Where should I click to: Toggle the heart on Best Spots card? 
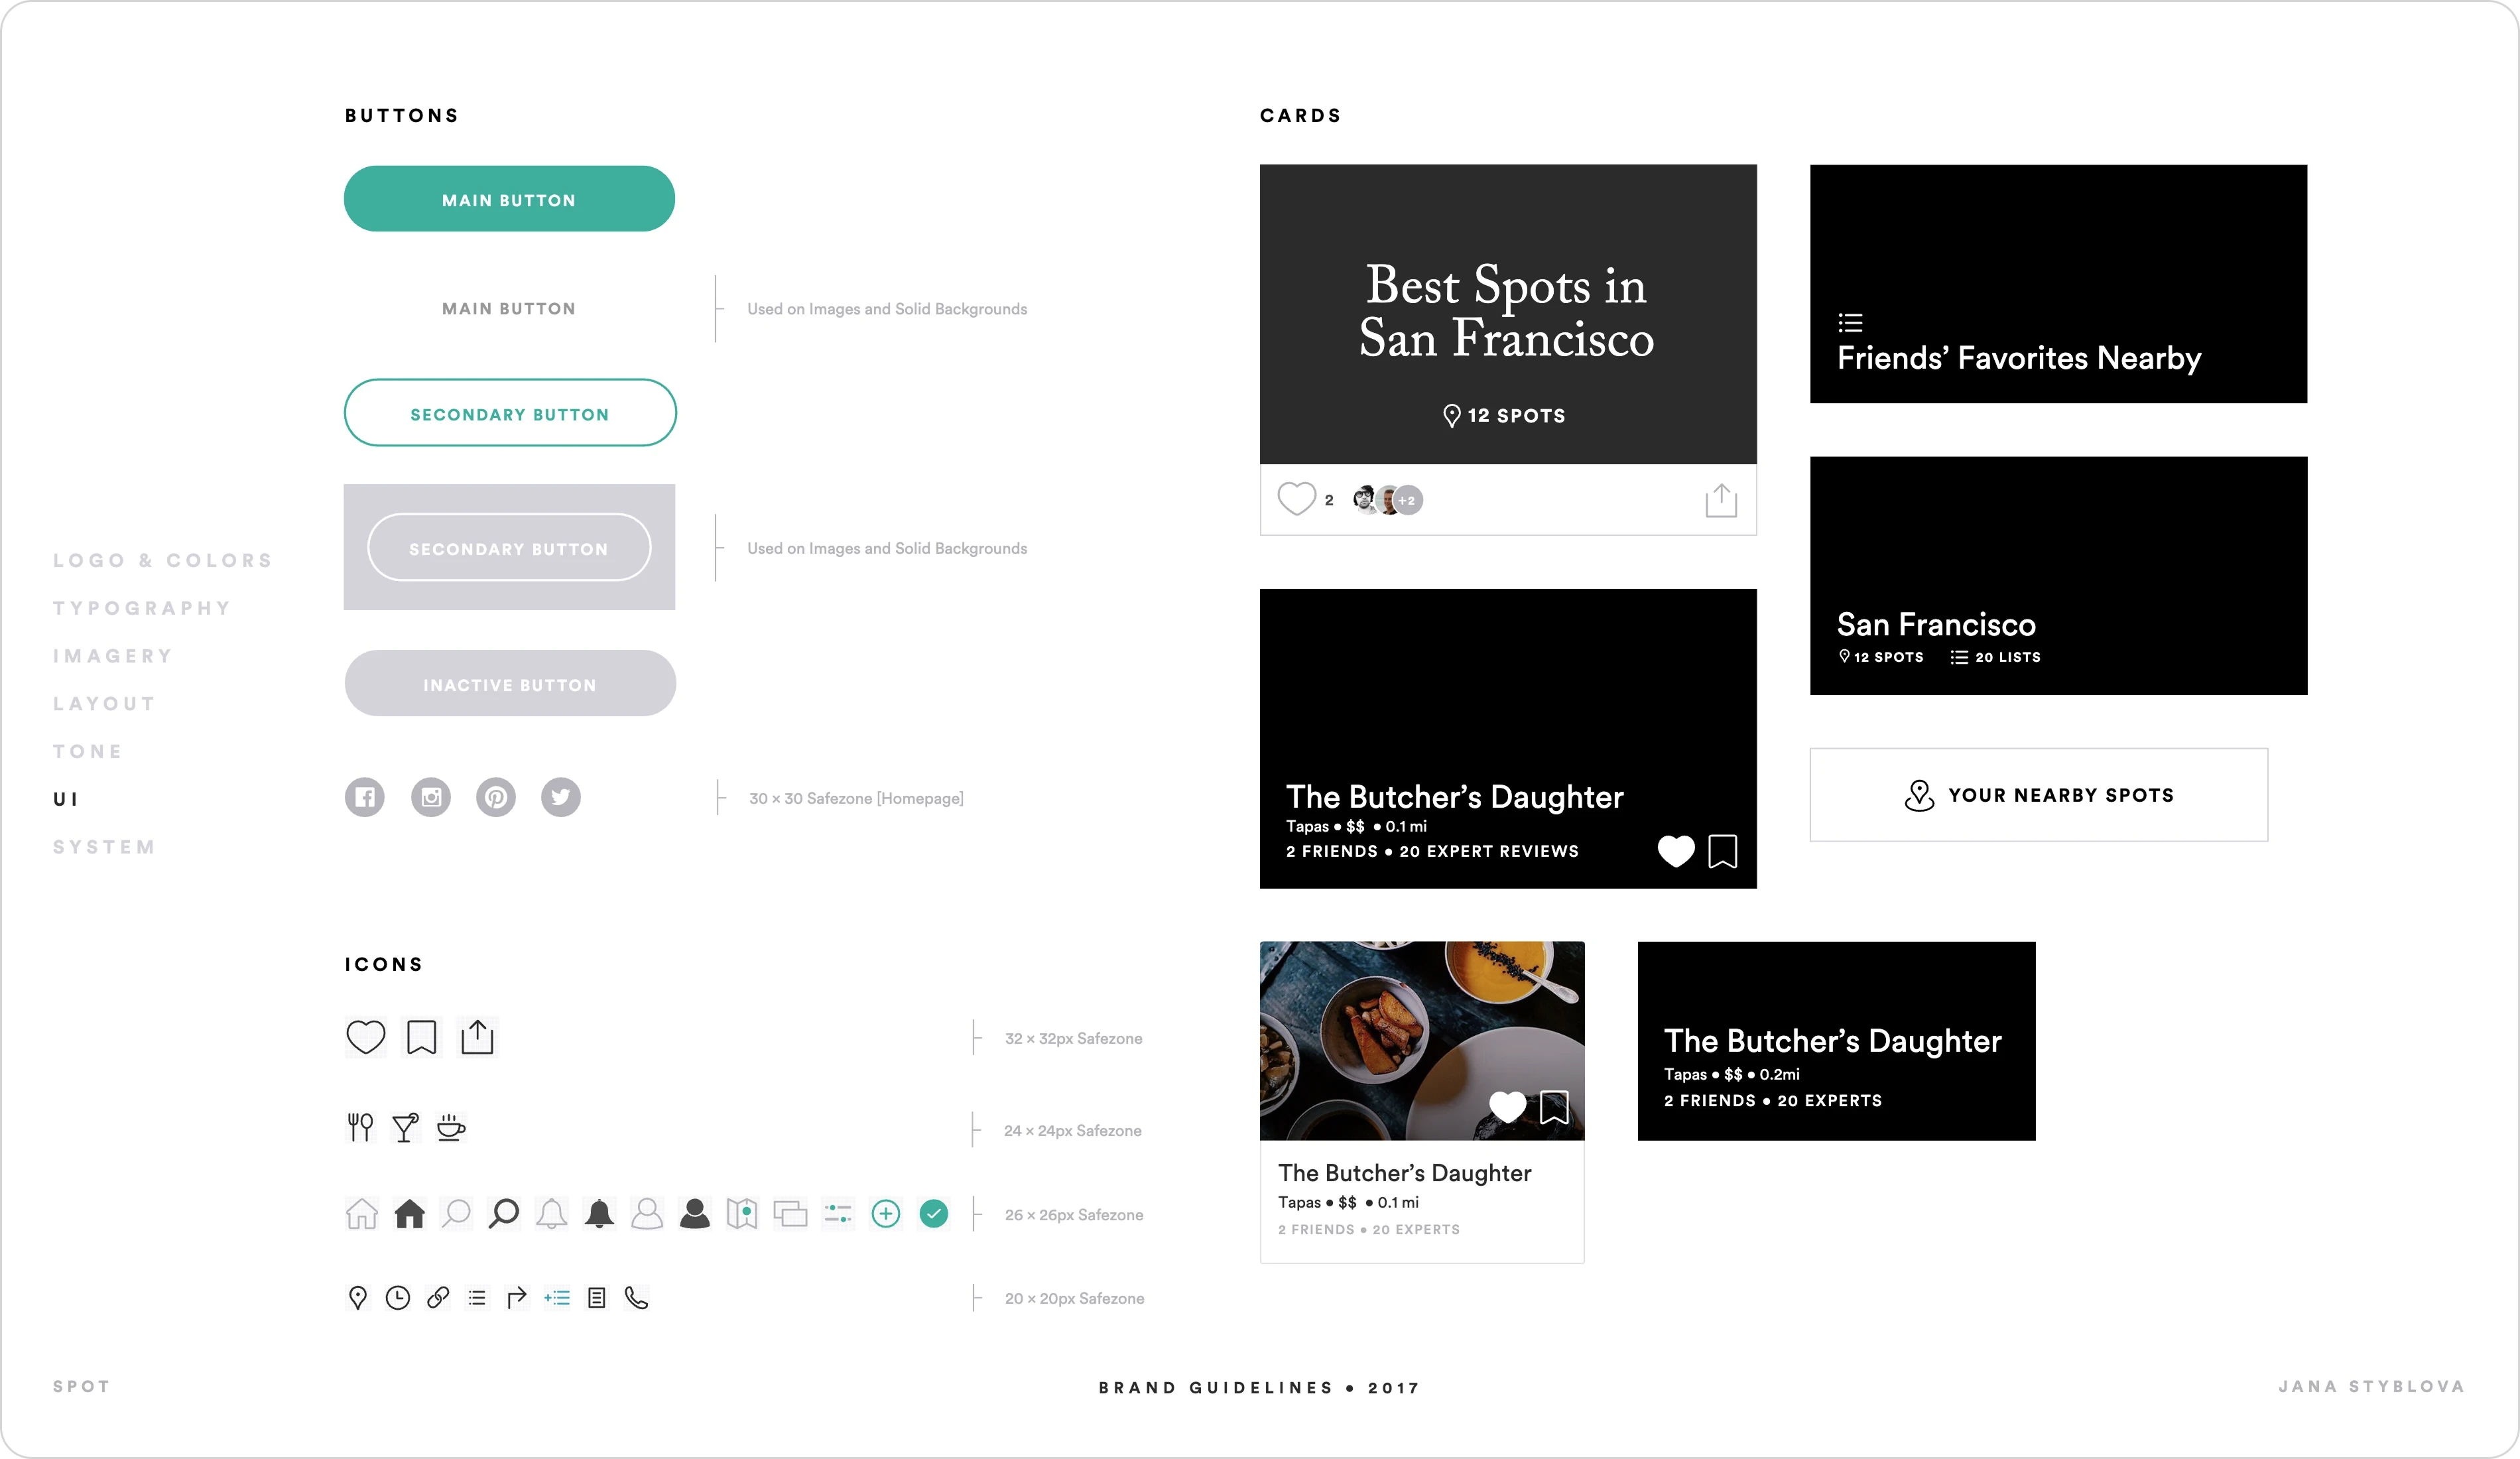(1296, 498)
